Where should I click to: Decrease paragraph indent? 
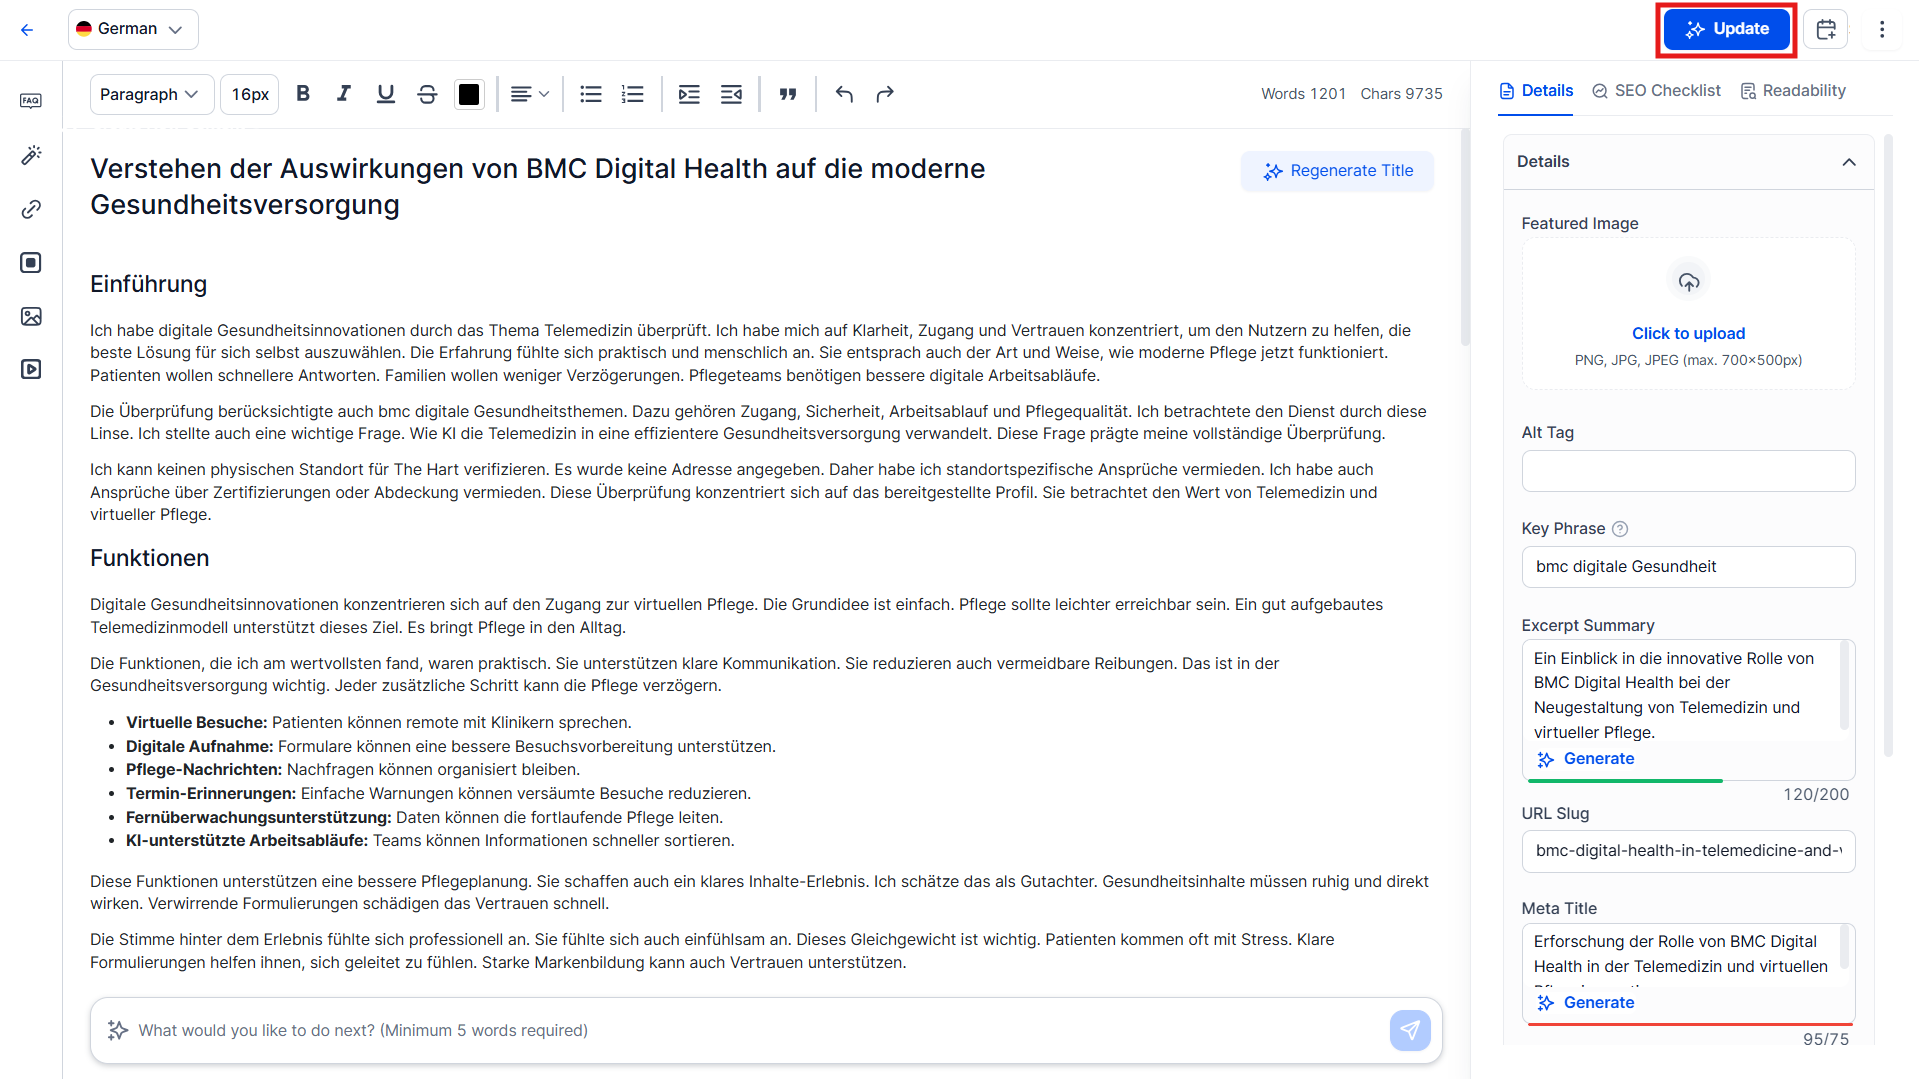731,94
